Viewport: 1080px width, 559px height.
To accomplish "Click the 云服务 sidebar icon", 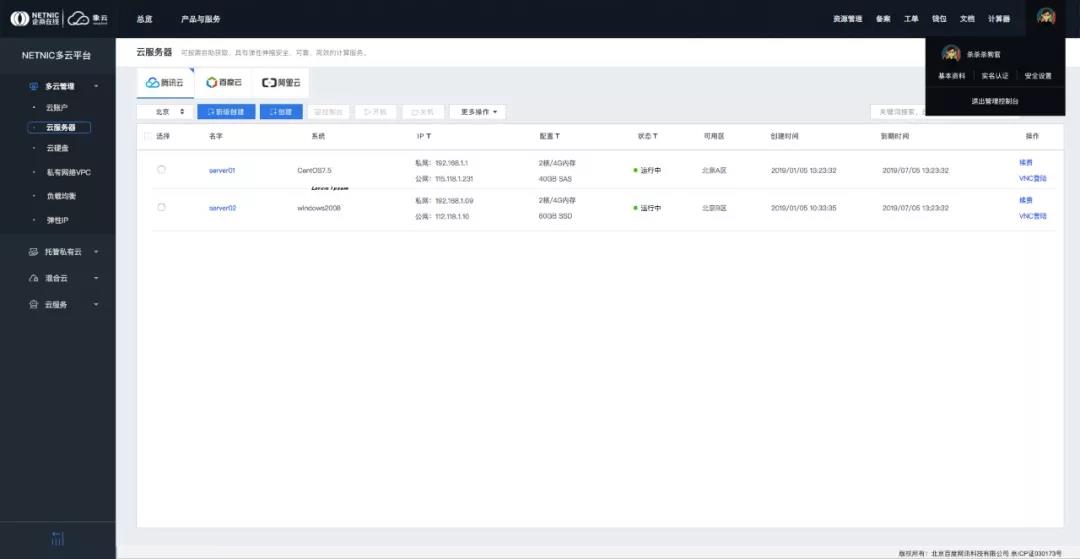I will pyautogui.click(x=34, y=304).
